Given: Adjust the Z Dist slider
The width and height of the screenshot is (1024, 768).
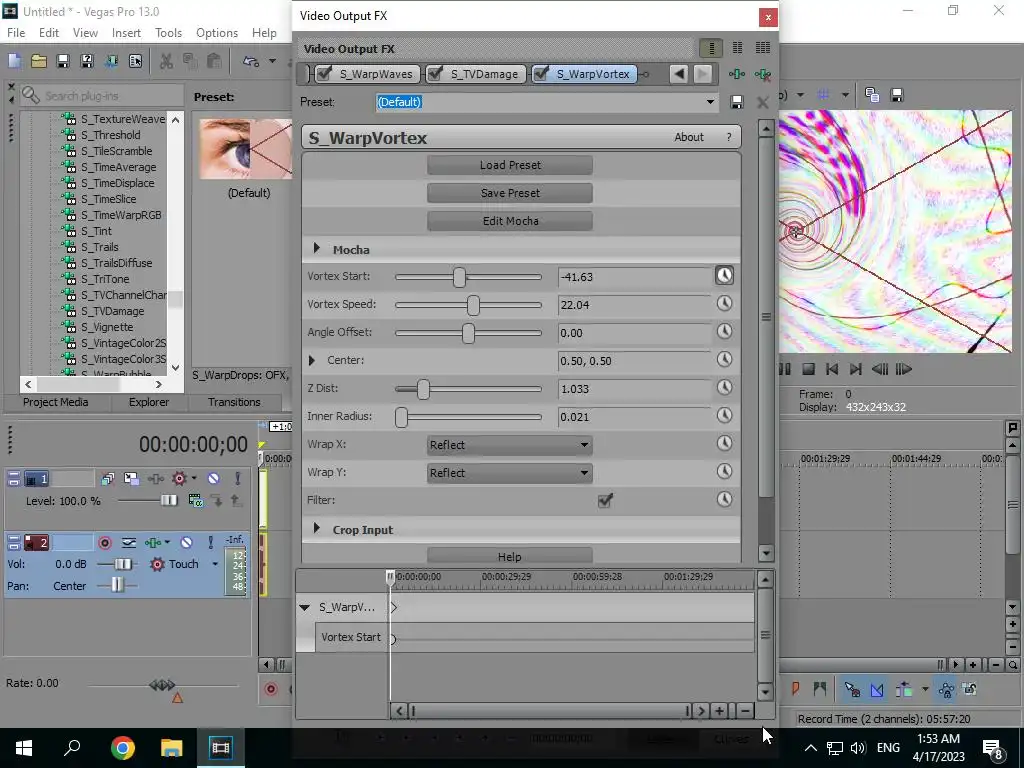Looking at the screenshot, I should pyautogui.click(x=424, y=389).
